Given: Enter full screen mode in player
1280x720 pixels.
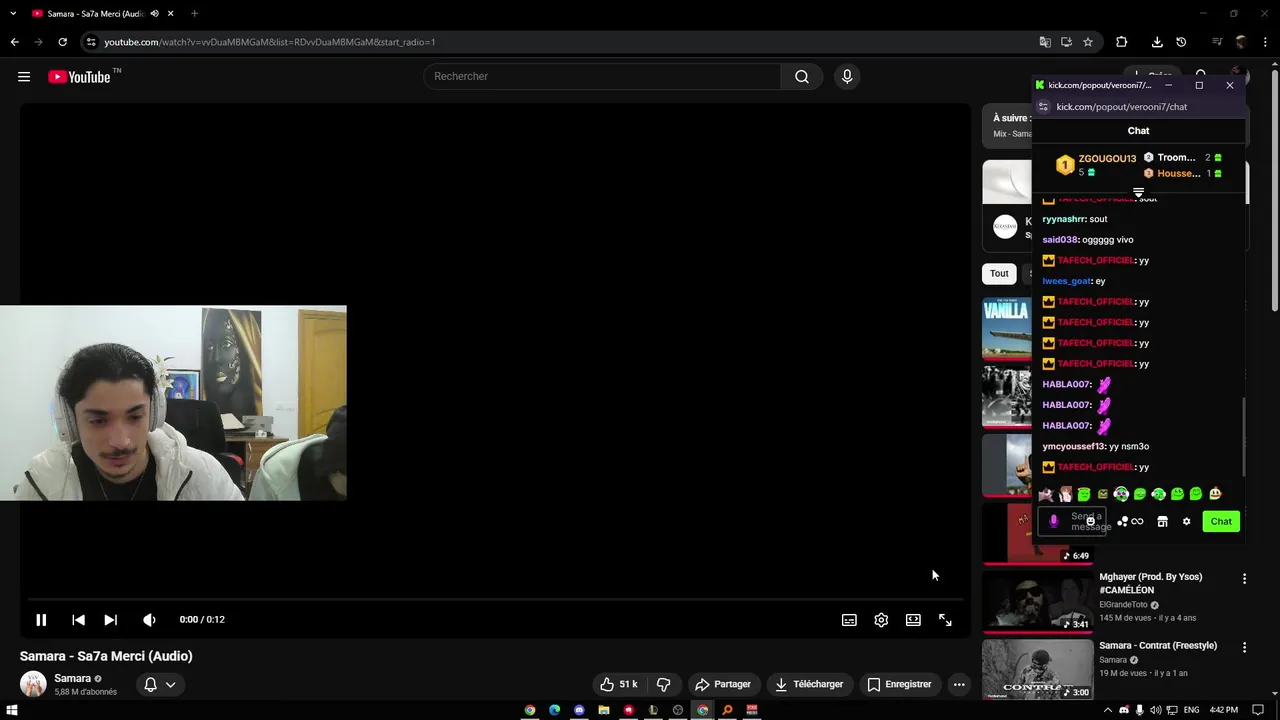Looking at the screenshot, I should tap(945, 620).
